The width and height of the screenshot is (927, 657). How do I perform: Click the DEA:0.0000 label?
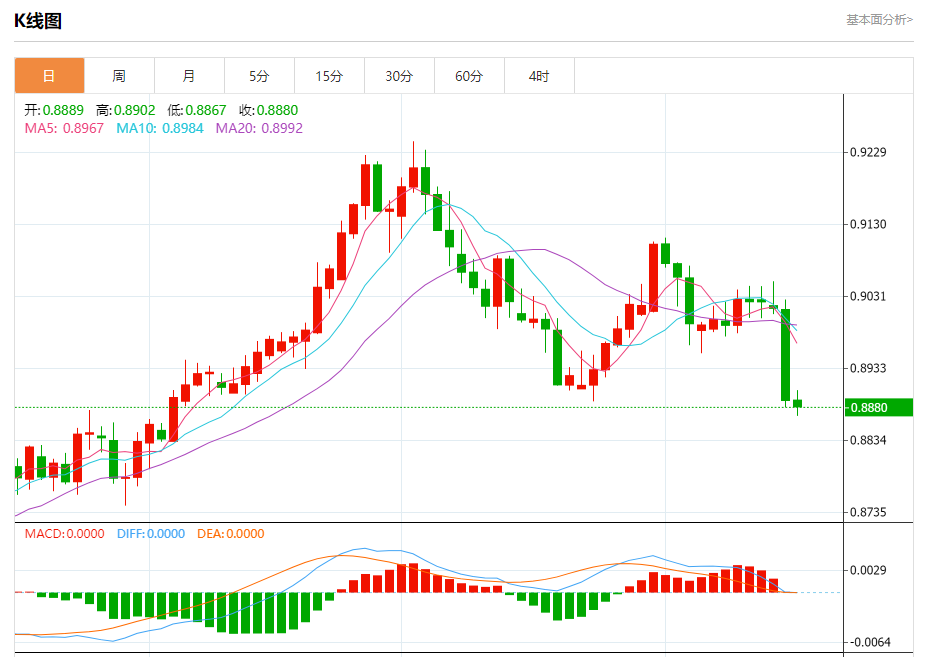coord(231,533)
